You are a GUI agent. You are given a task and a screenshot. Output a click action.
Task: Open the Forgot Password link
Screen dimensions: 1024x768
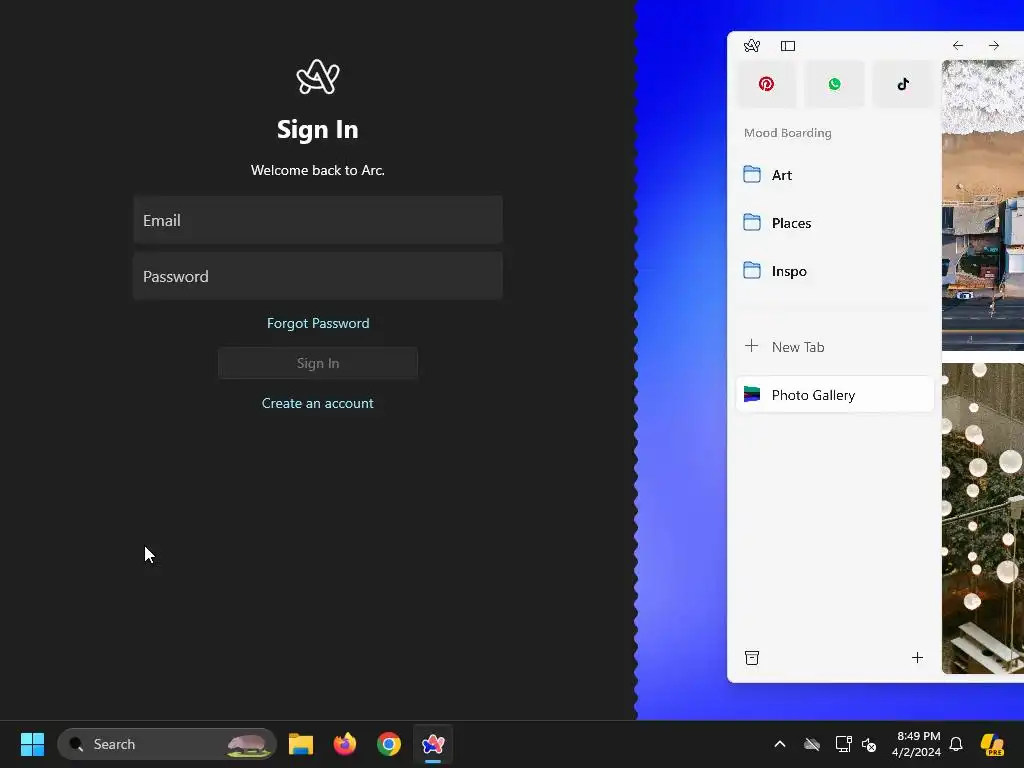point(318,323)
